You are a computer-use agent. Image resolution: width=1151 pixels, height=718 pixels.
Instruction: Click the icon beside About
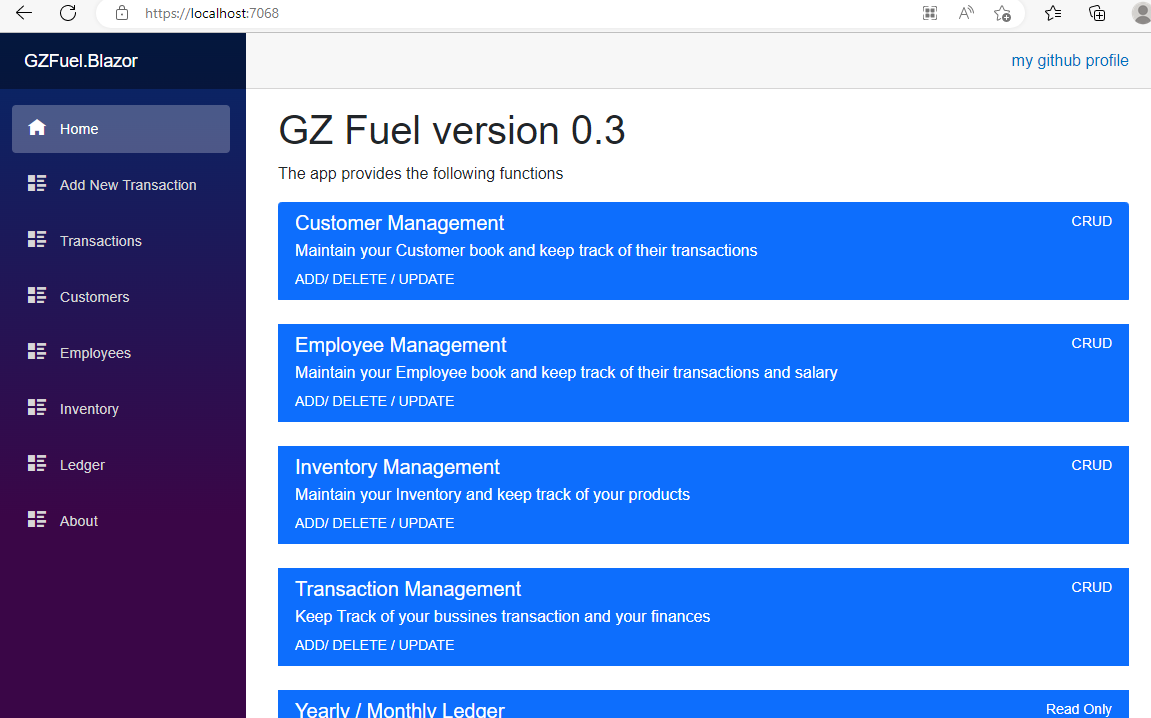(37, 519)
